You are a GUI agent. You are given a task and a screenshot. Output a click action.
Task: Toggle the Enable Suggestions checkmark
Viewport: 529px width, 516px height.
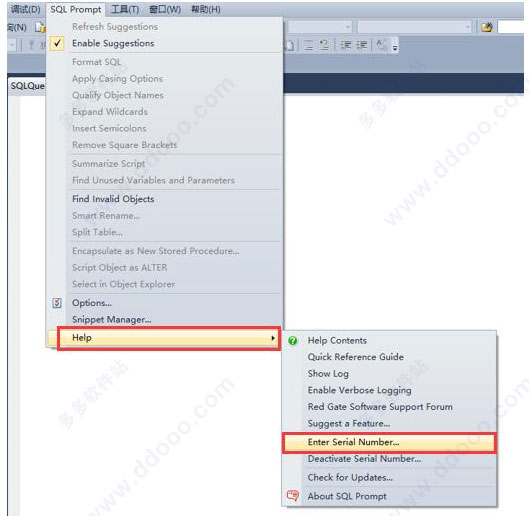point(57,43)
